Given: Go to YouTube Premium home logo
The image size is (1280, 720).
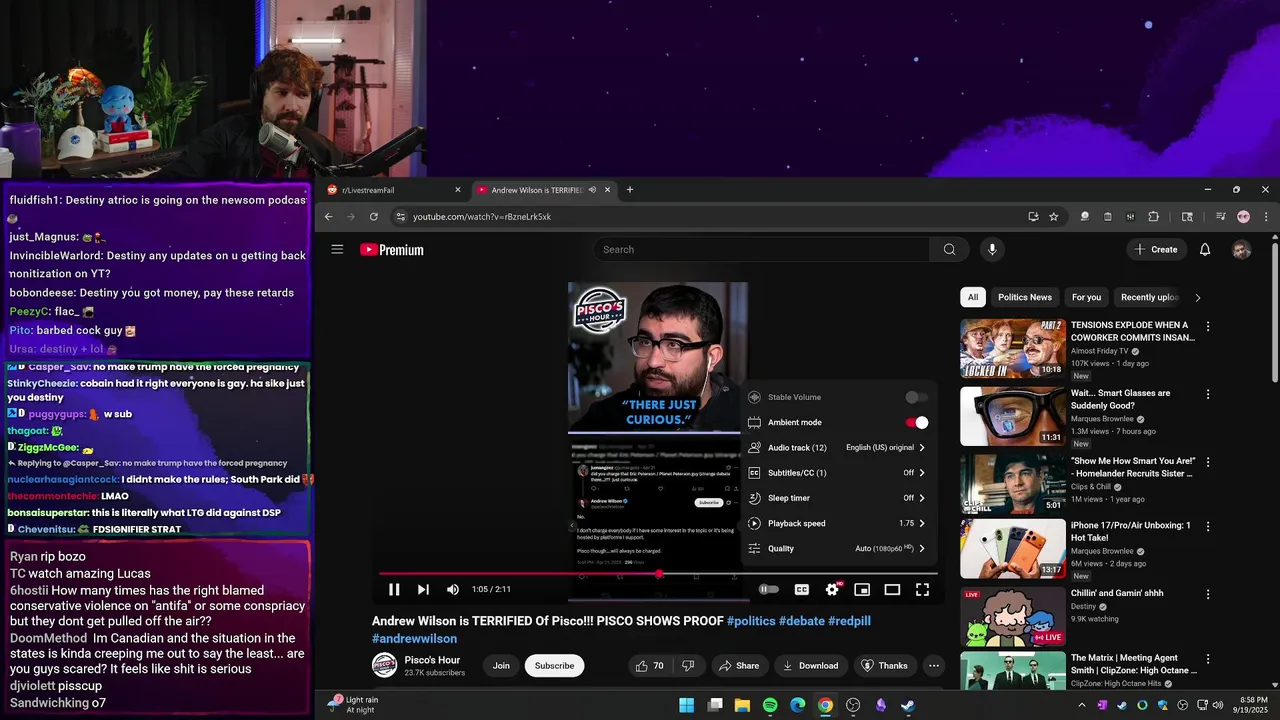Looking at the screenshot, I should (x=392, y=250).
